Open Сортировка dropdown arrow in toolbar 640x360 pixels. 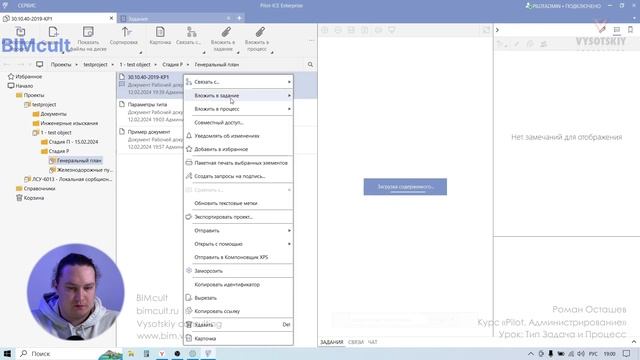pos(140,53)
